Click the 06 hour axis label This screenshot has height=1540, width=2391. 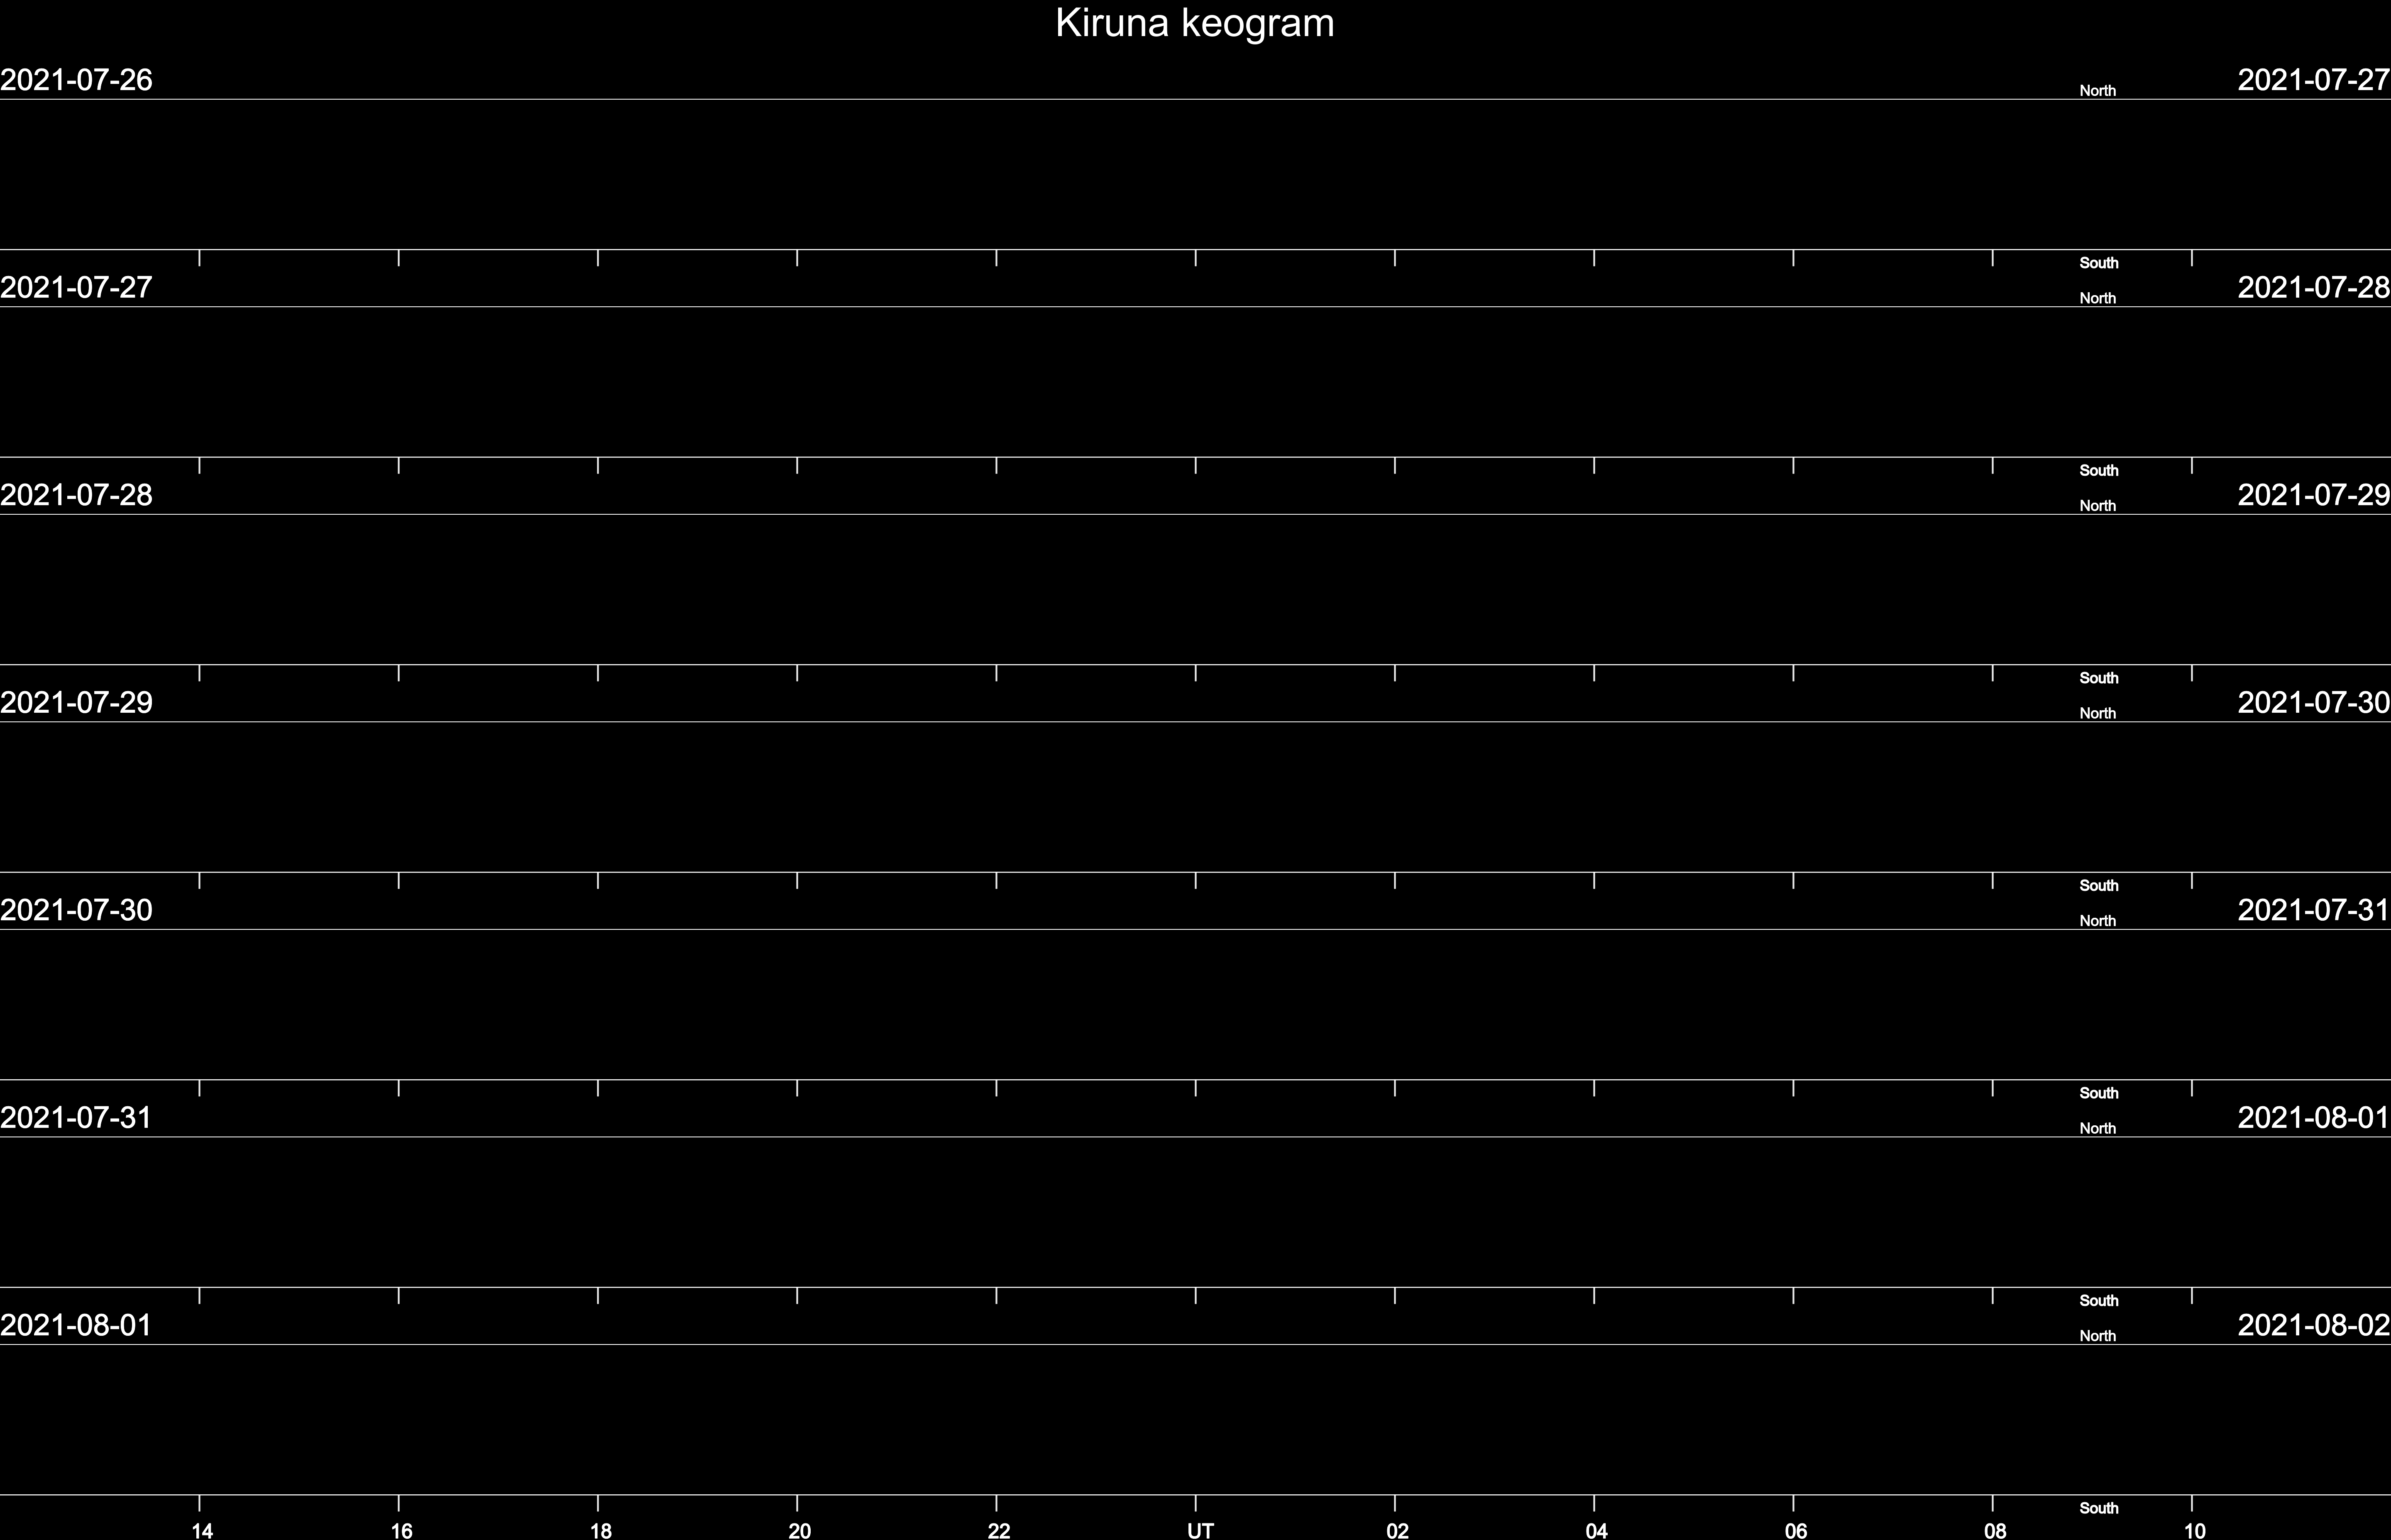click(1796, 1530)
